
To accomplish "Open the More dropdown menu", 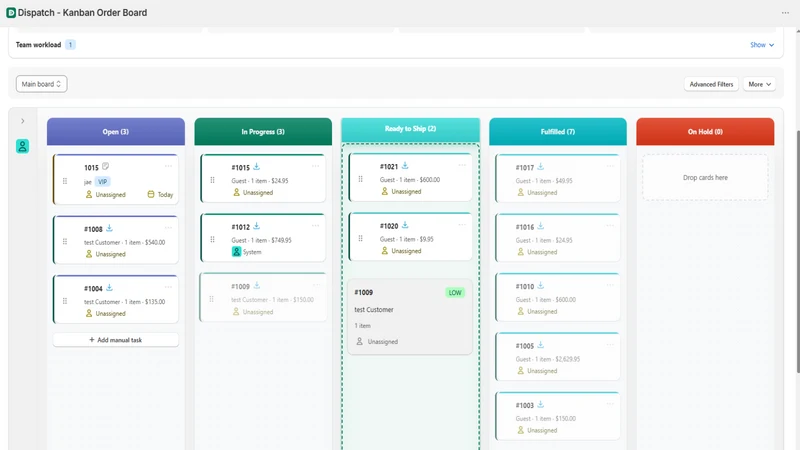I will (760, 84).
